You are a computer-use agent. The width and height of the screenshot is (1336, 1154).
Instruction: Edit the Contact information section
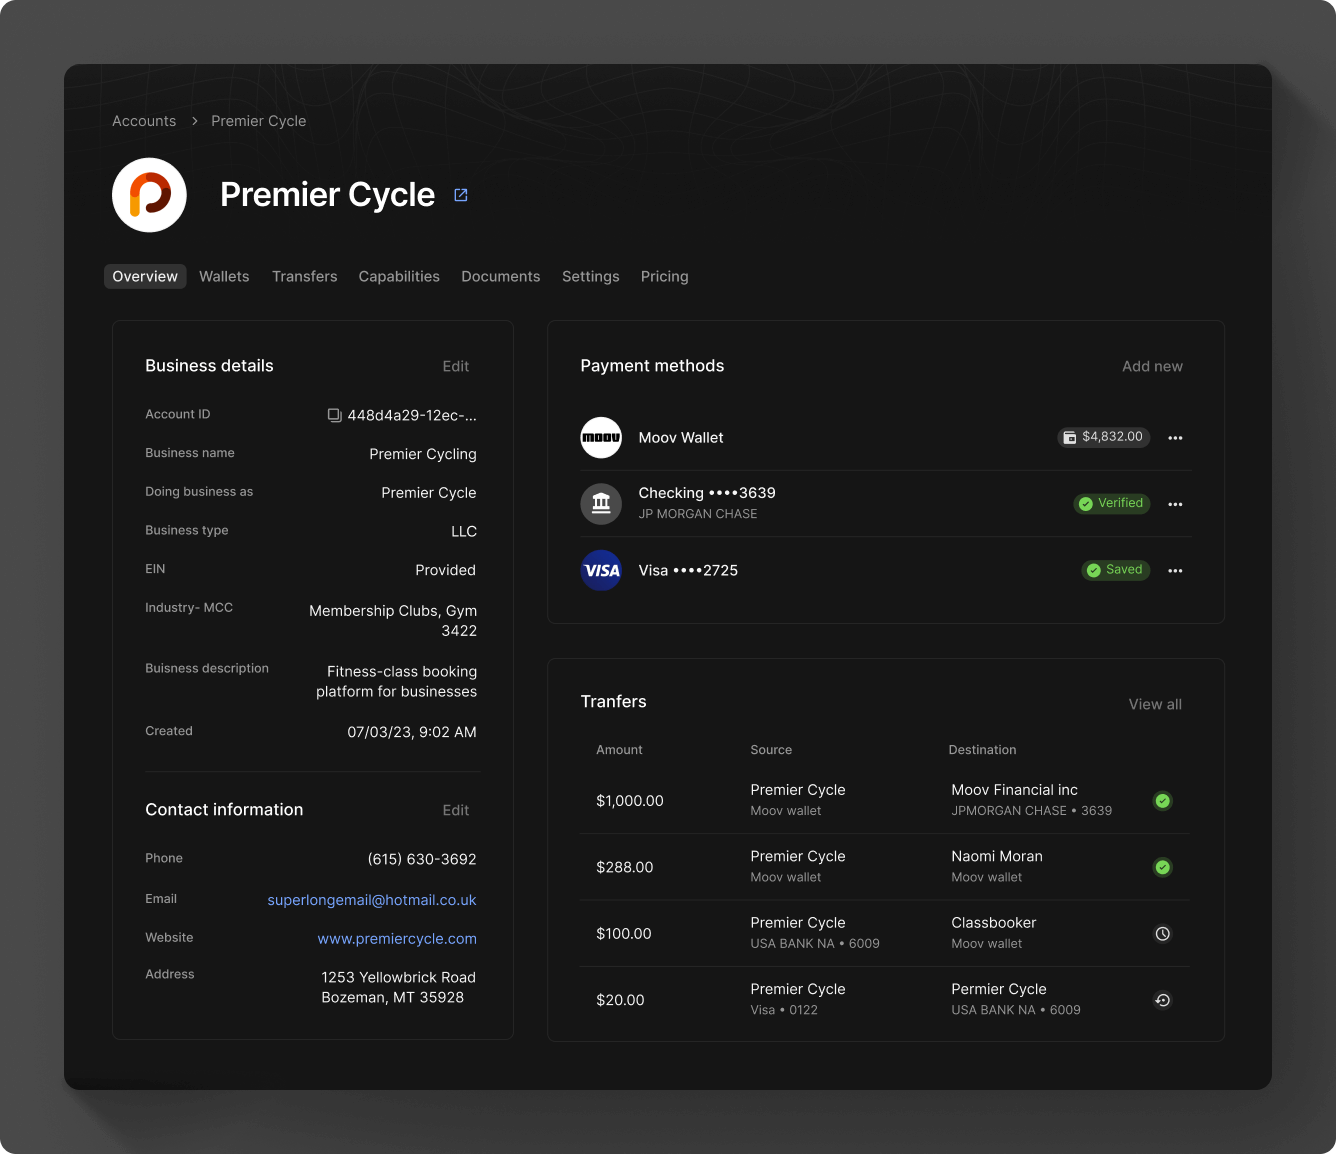[x=456, y=811]
